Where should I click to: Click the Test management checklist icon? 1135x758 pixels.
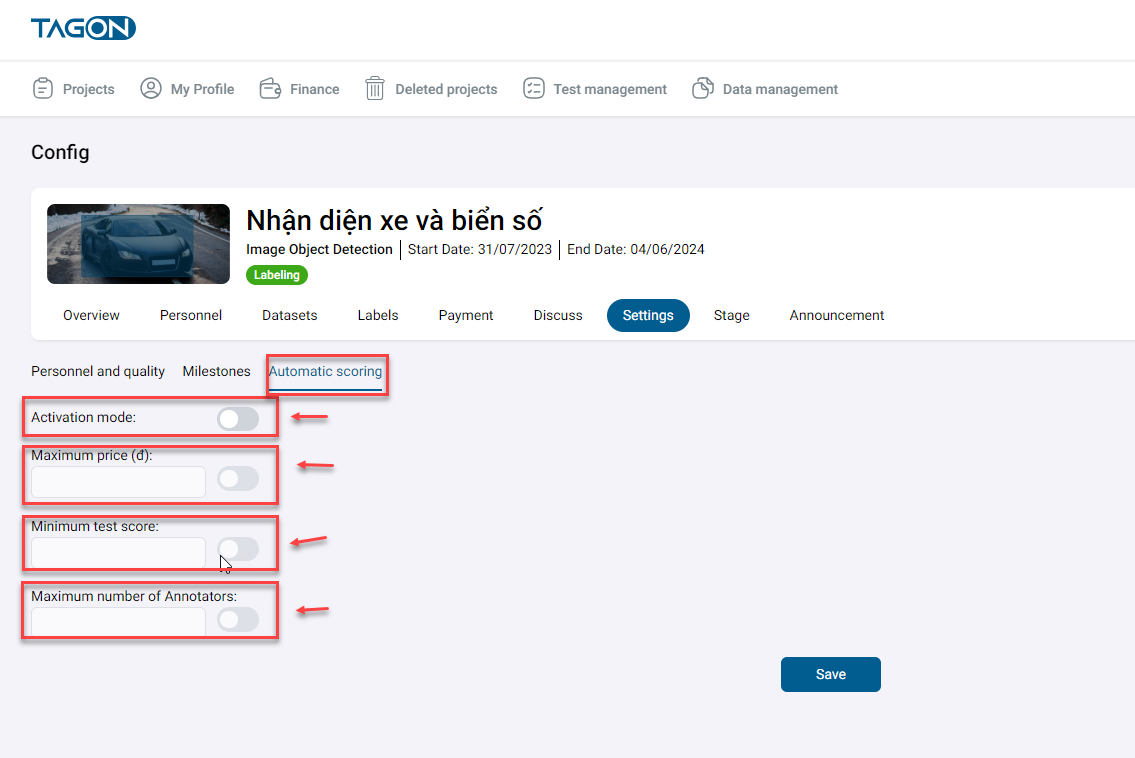tap(533, 89)
